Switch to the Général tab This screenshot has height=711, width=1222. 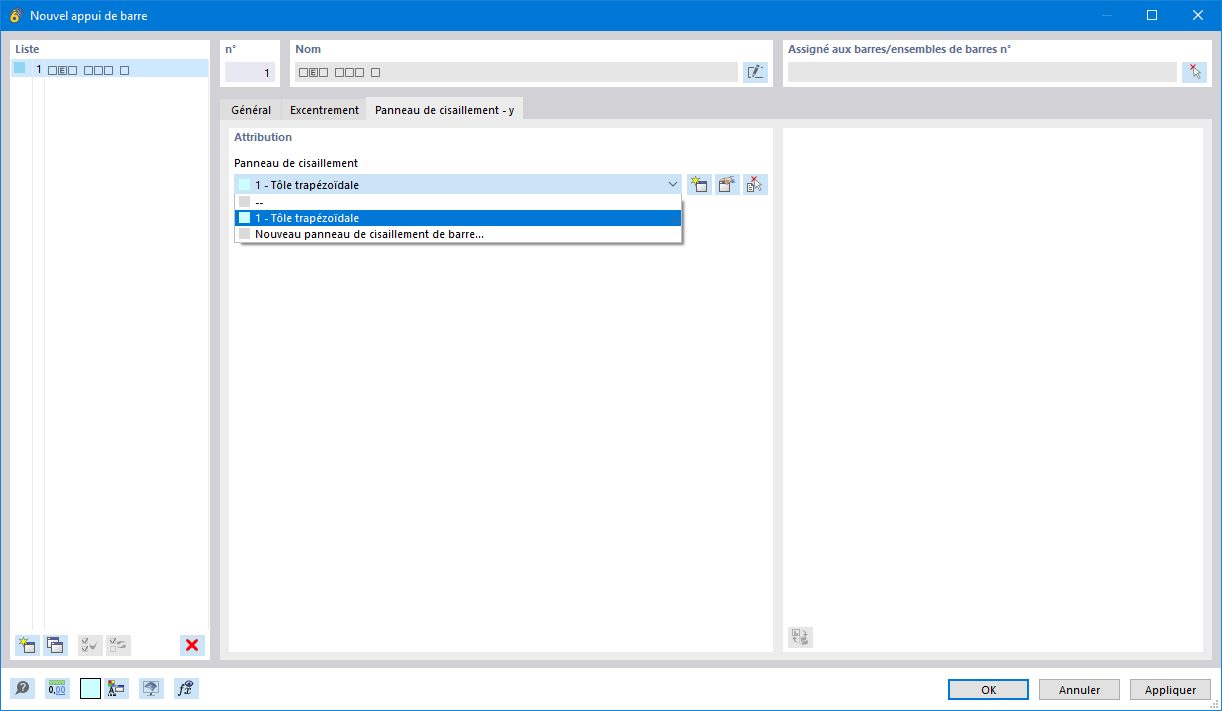pyautogui.click(x=251, y=110)
